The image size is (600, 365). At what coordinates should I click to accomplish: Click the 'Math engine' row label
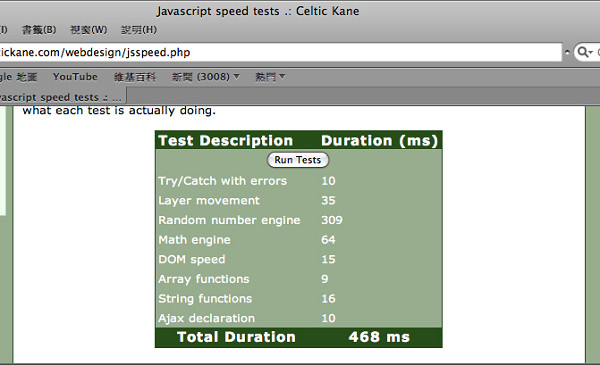pos(194,240)
